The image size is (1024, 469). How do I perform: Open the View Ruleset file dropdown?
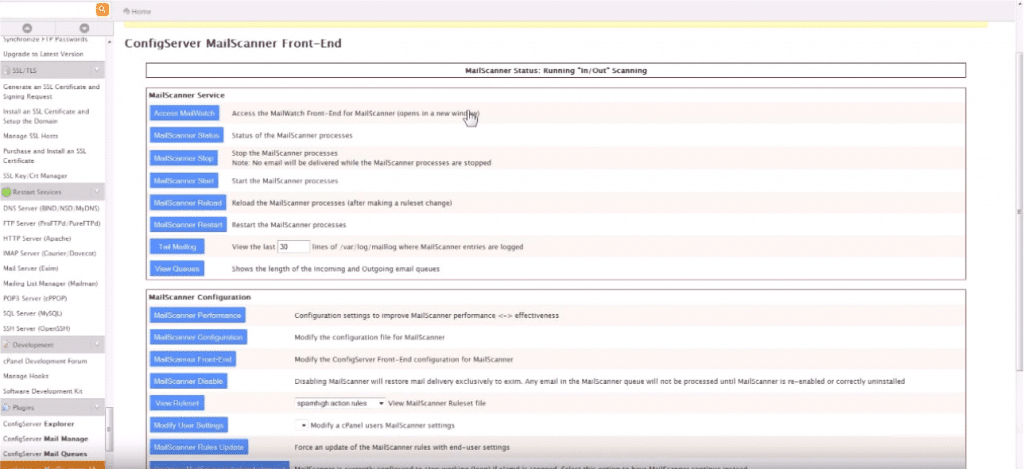tap(340, 404)
